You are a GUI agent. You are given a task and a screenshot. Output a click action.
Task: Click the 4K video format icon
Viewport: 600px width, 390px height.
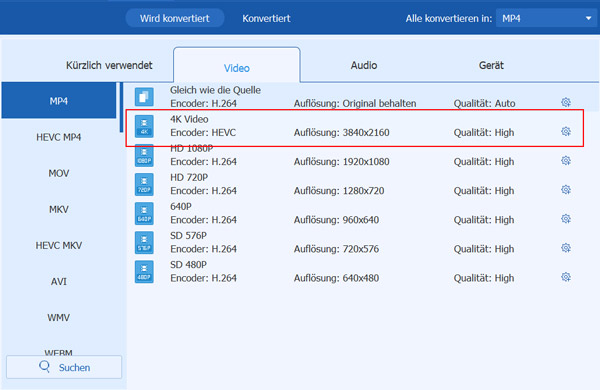pos(144,126)
